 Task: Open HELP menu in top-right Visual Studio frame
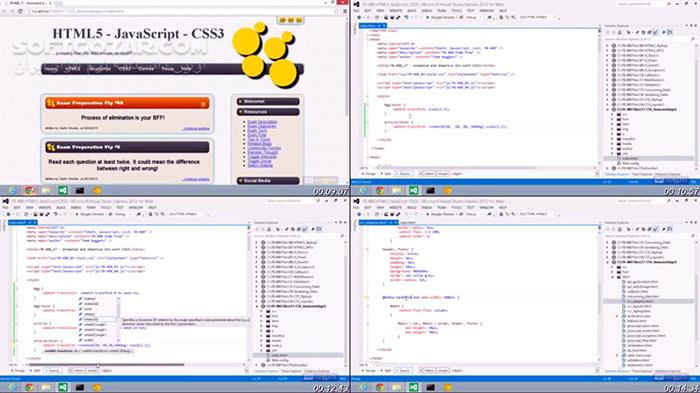[503, 11]
